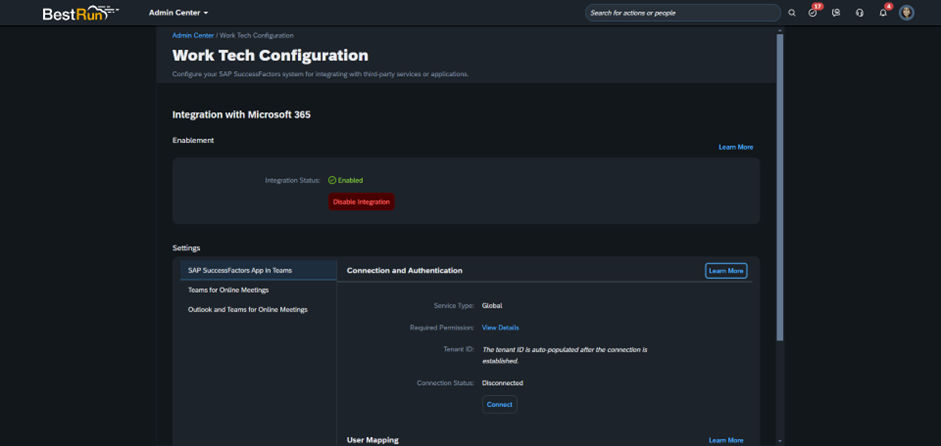Click the search actions or people field
The height and width of the screenshot is (446, 941).
pyautogui.click(x=683, y=13)
